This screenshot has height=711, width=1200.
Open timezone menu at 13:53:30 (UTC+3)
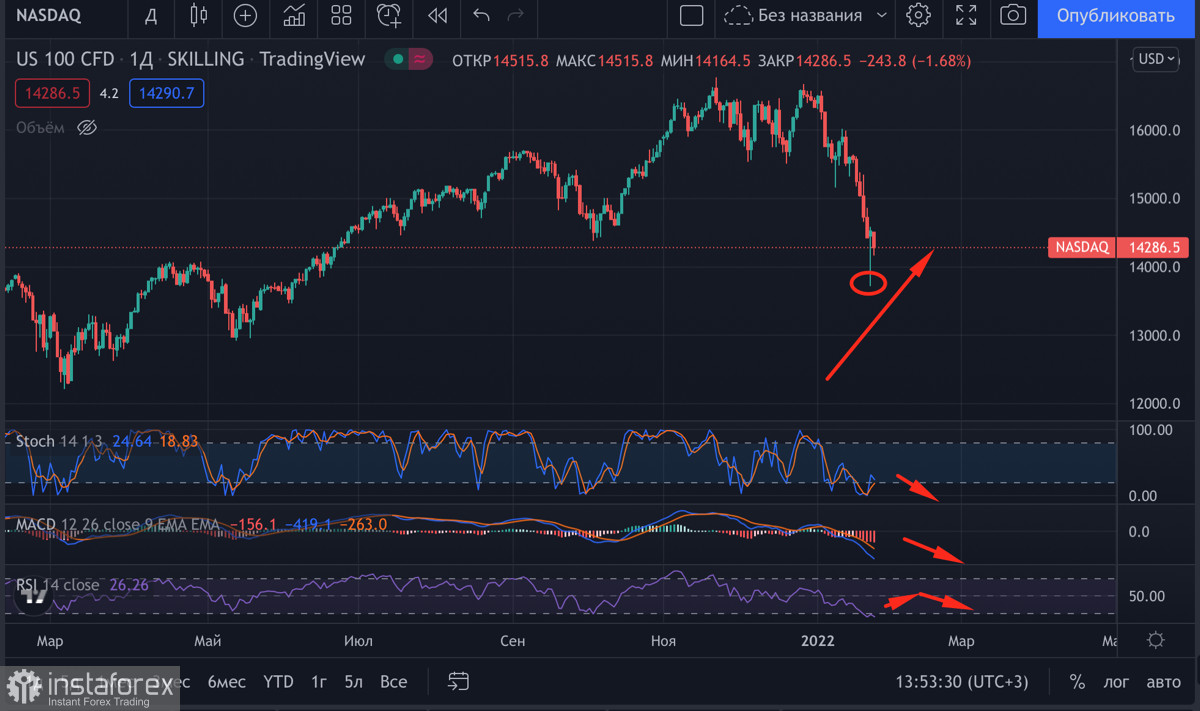point(961,682)
